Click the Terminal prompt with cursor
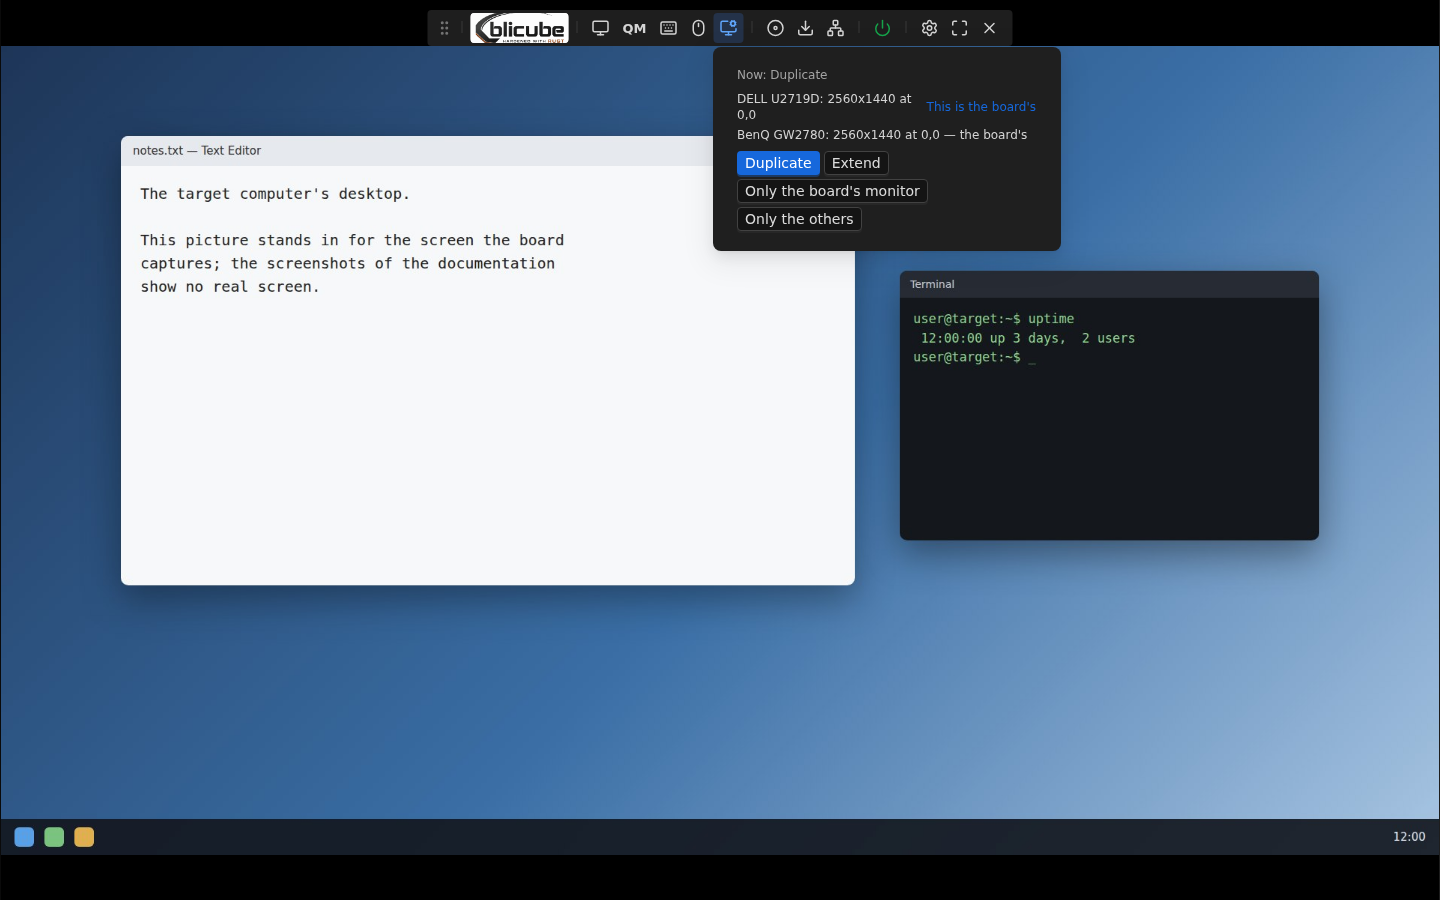1440x900 pixels. [974, 357]
